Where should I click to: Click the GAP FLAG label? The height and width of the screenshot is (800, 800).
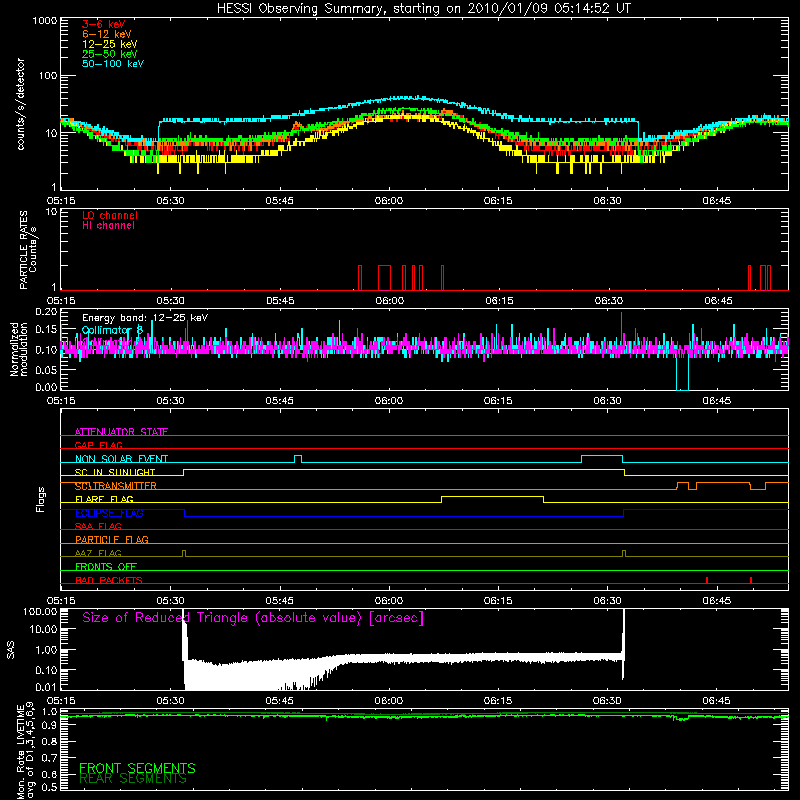point(98,445)
